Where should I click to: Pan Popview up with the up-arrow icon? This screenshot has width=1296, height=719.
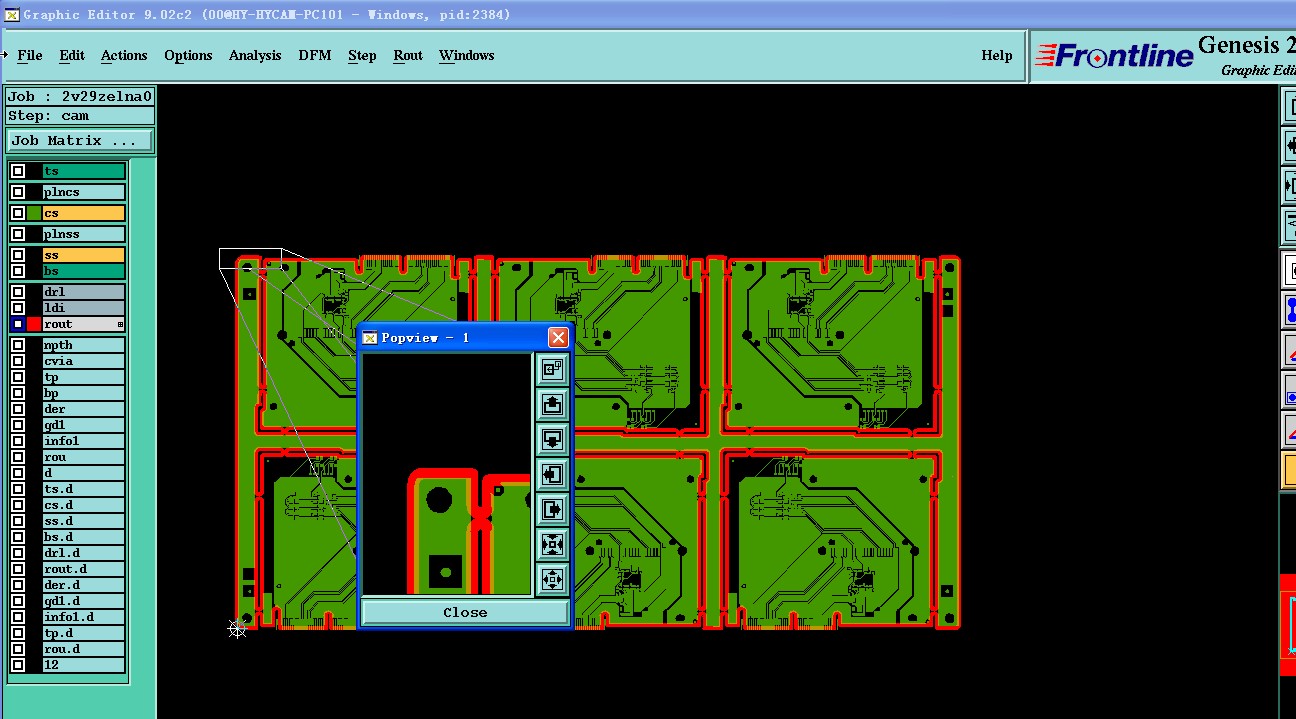click(552, 404)
